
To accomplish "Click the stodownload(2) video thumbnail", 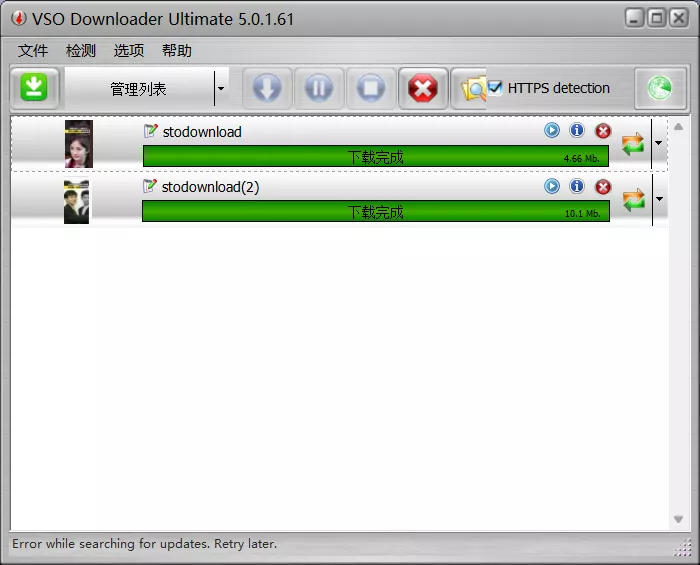I will pos(77,201).
